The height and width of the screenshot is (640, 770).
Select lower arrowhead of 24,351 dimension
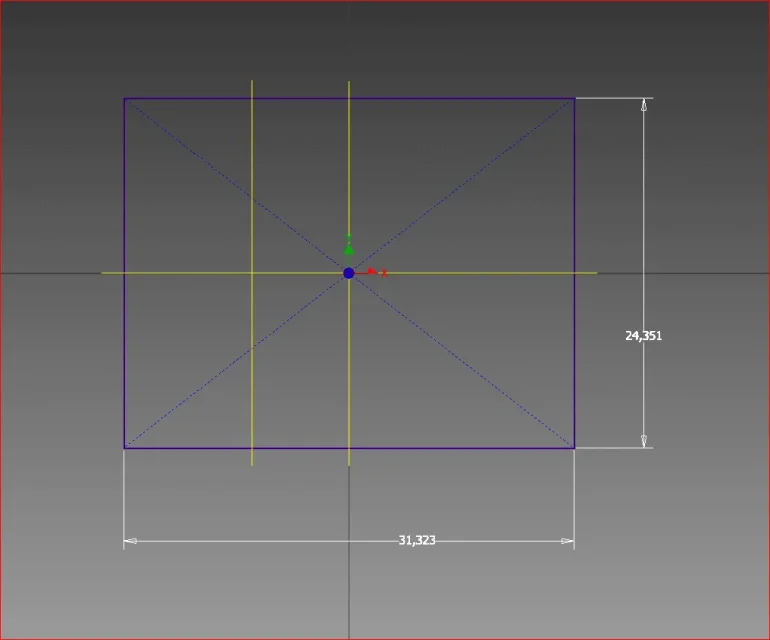coord(644,441)
